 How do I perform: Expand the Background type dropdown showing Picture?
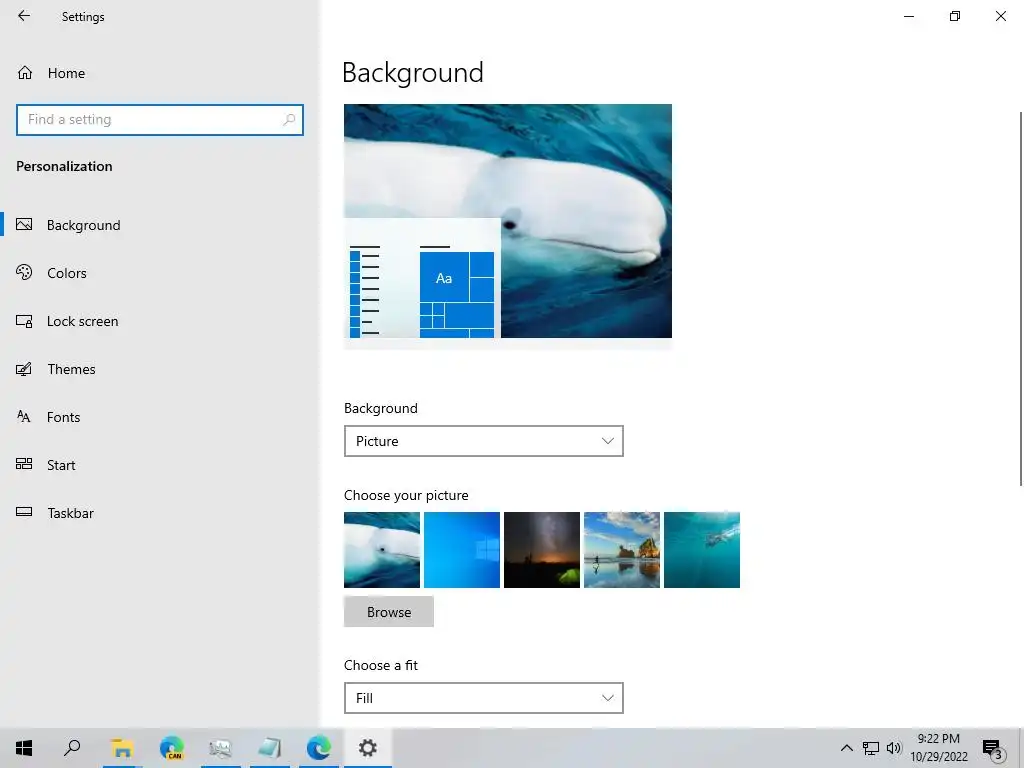point(483,441)
